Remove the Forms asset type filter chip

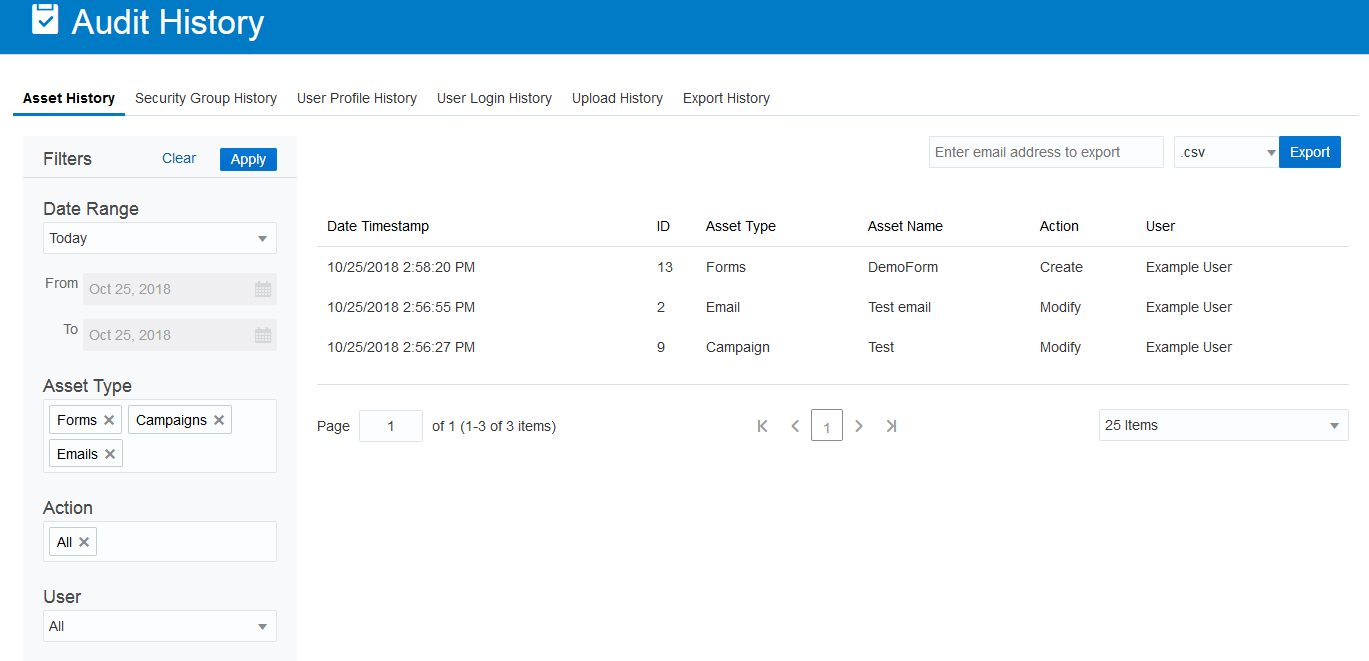(110, 419)
